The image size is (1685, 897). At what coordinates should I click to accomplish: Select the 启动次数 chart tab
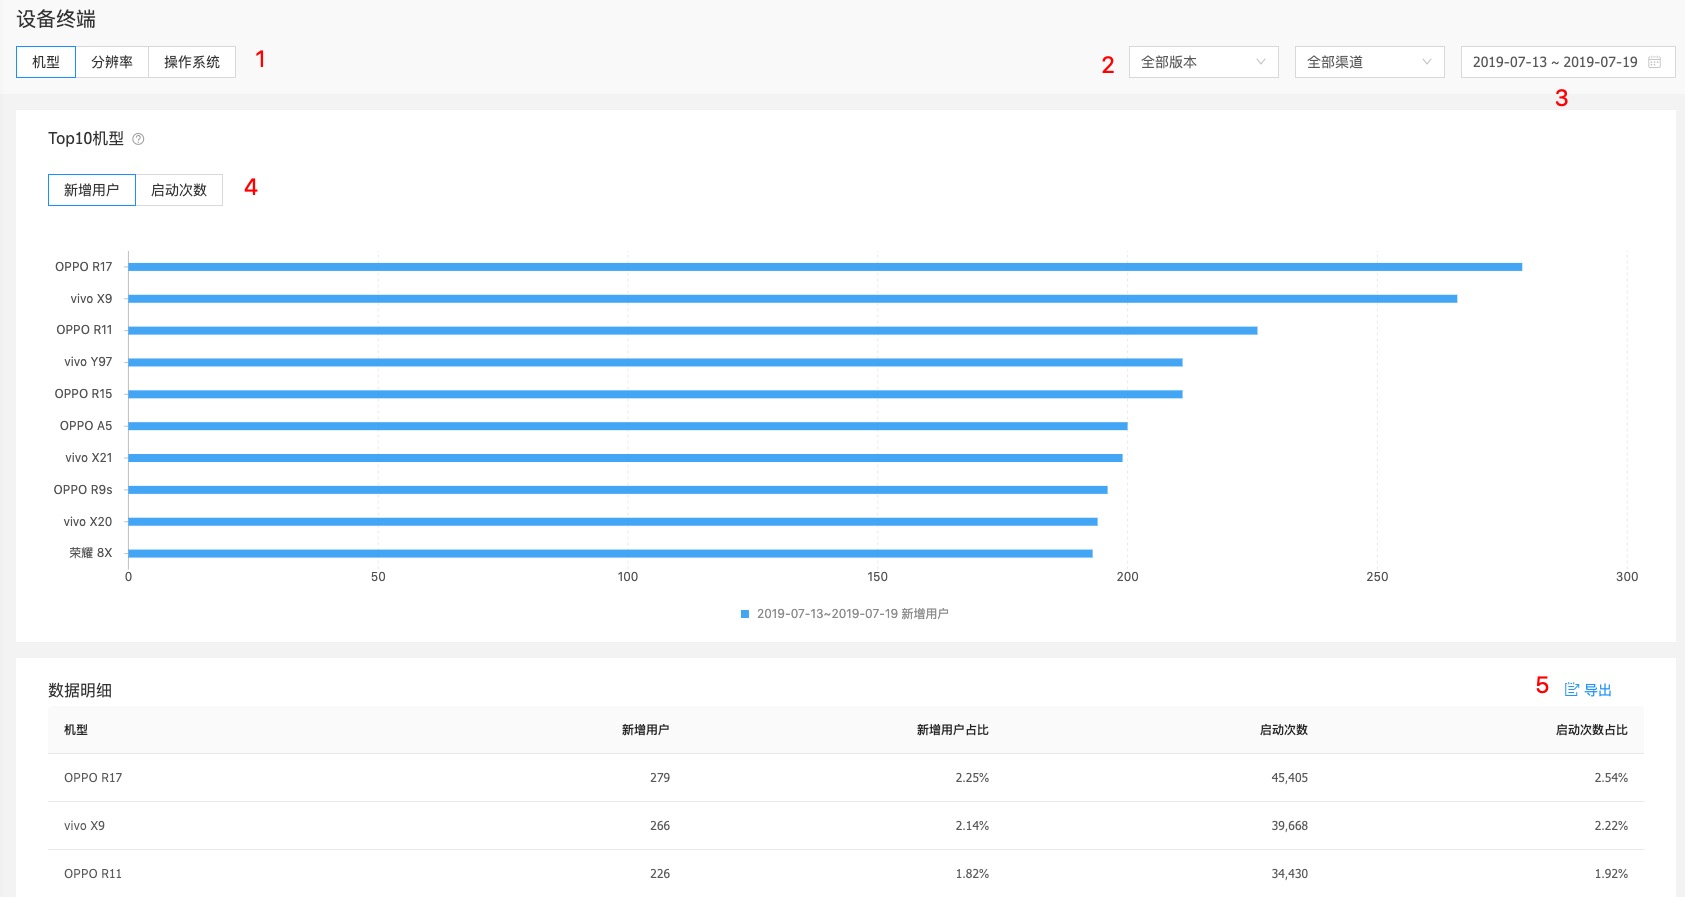(179, 190)
